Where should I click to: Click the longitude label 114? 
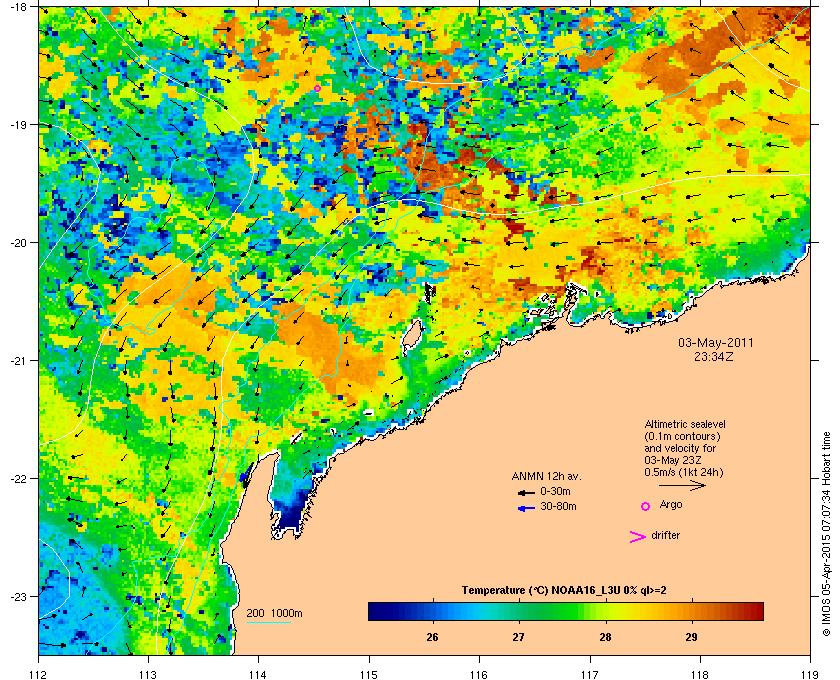258,674
